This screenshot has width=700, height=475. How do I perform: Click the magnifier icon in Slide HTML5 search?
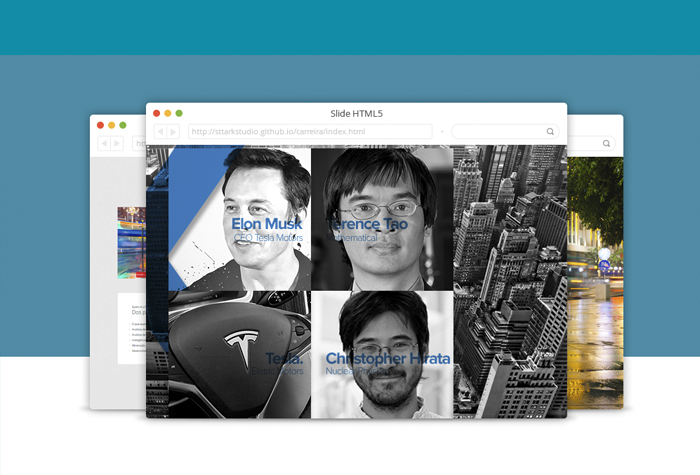(550, 131)
